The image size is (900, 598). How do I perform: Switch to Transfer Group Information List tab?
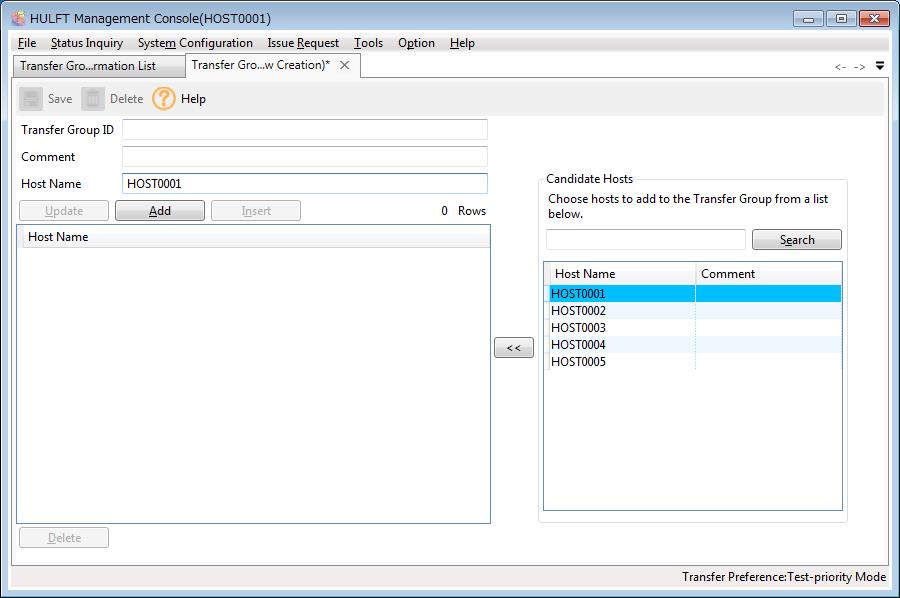point(99,66)
